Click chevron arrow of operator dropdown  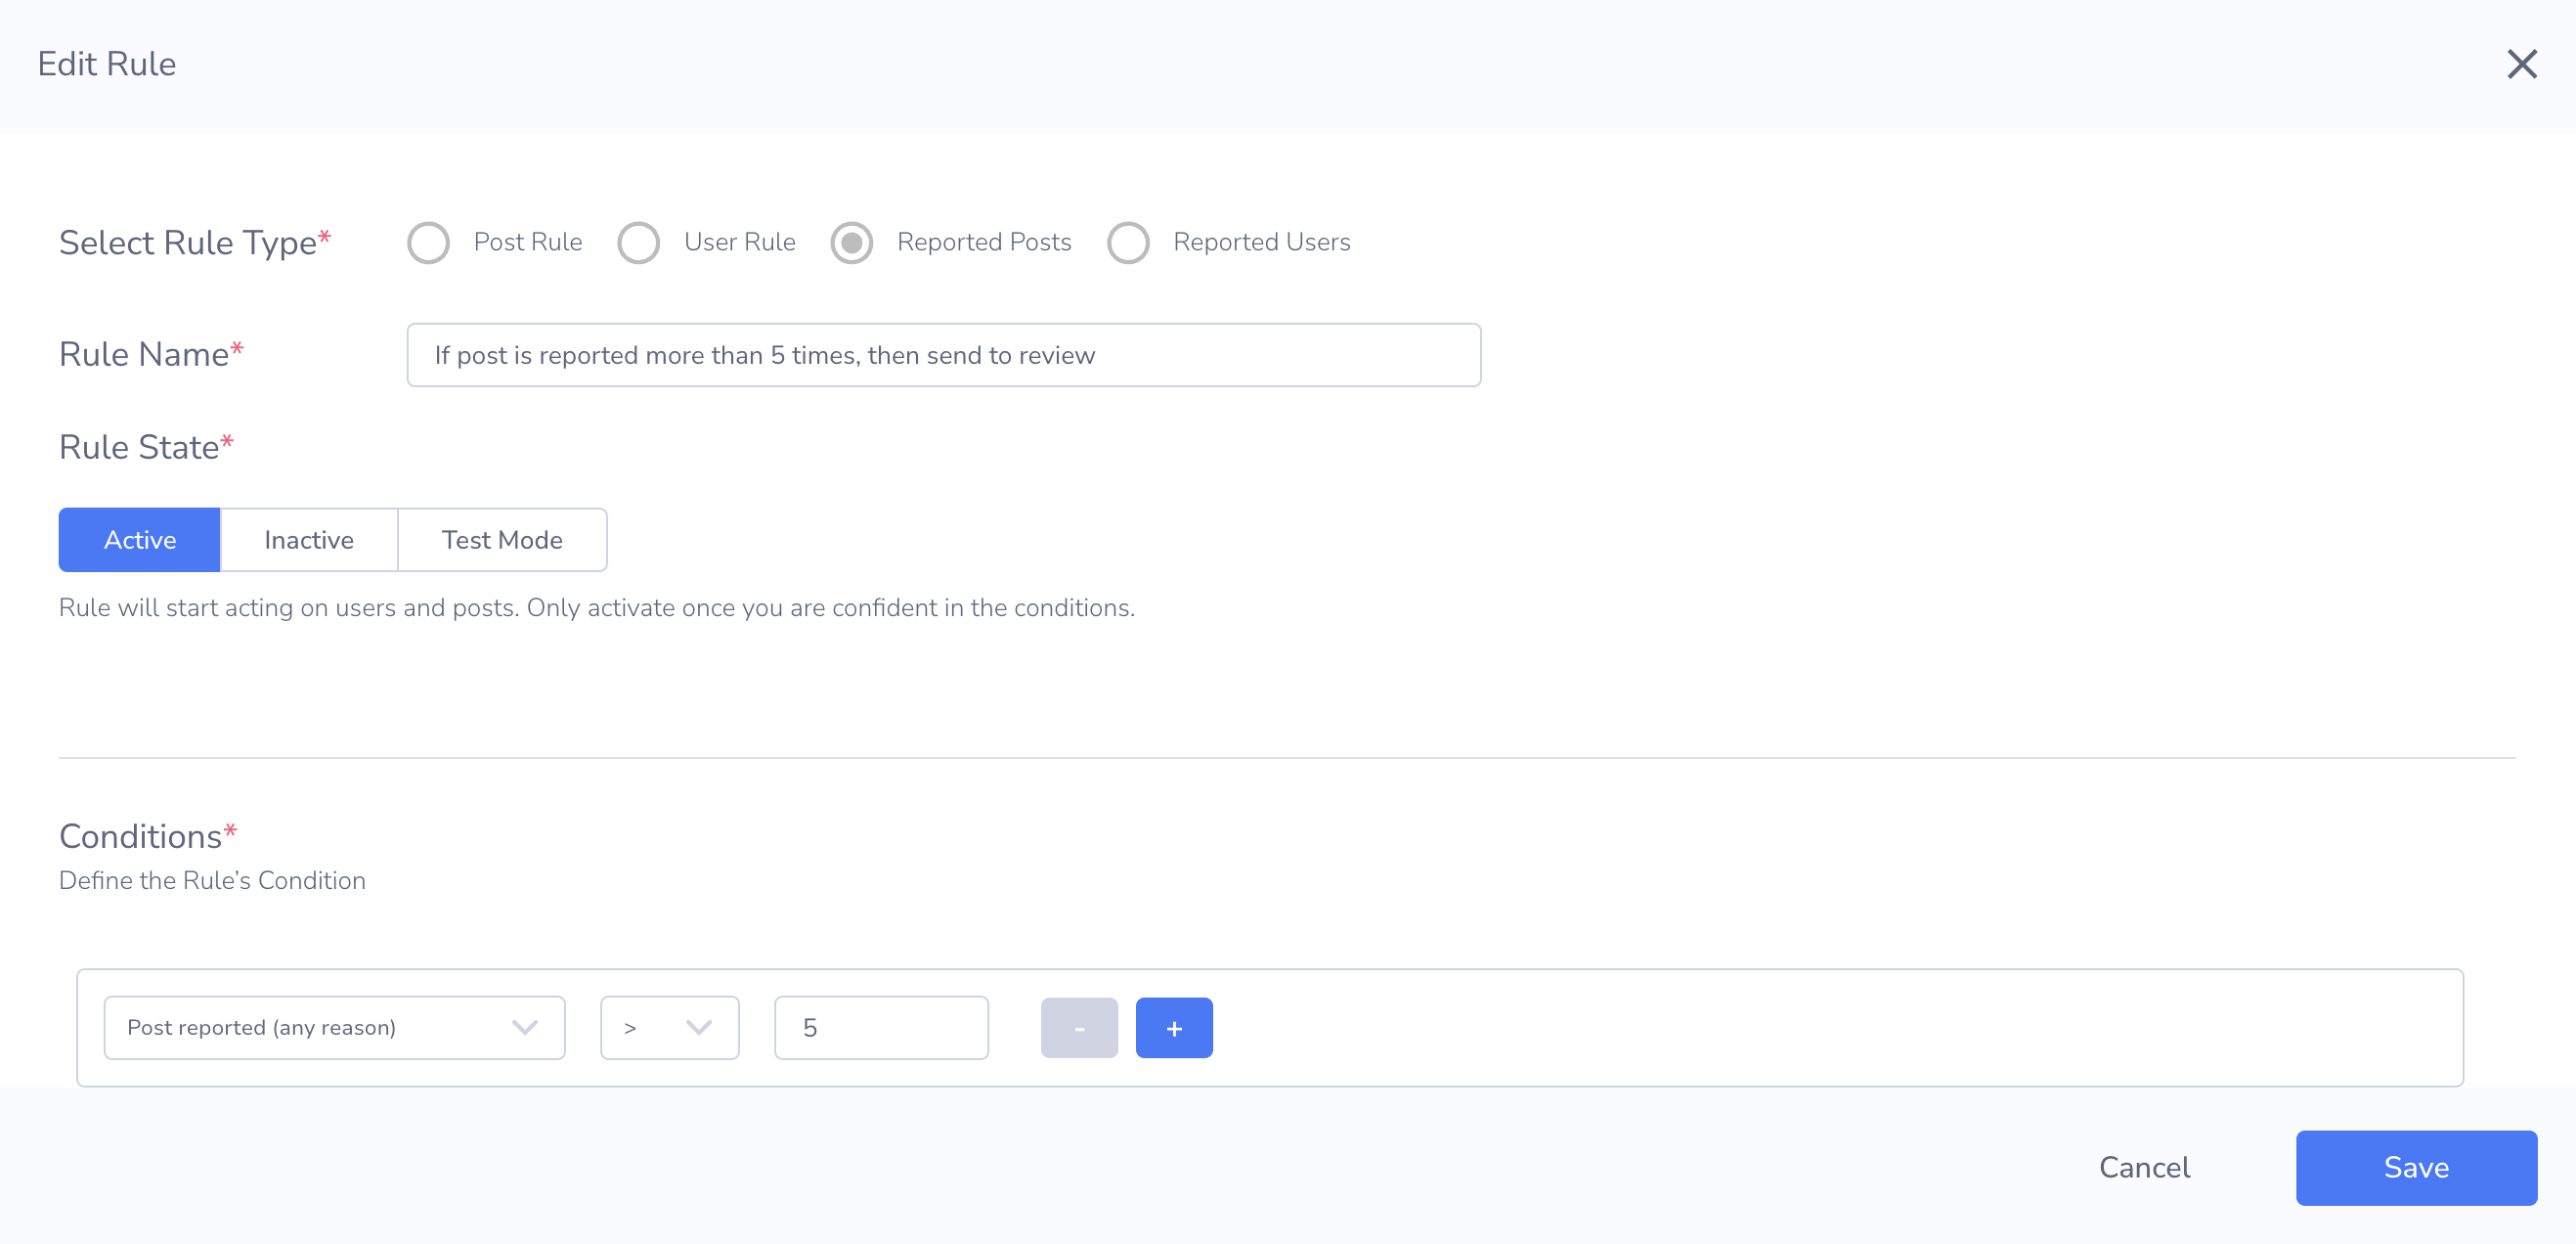[x=699, y=1028]
